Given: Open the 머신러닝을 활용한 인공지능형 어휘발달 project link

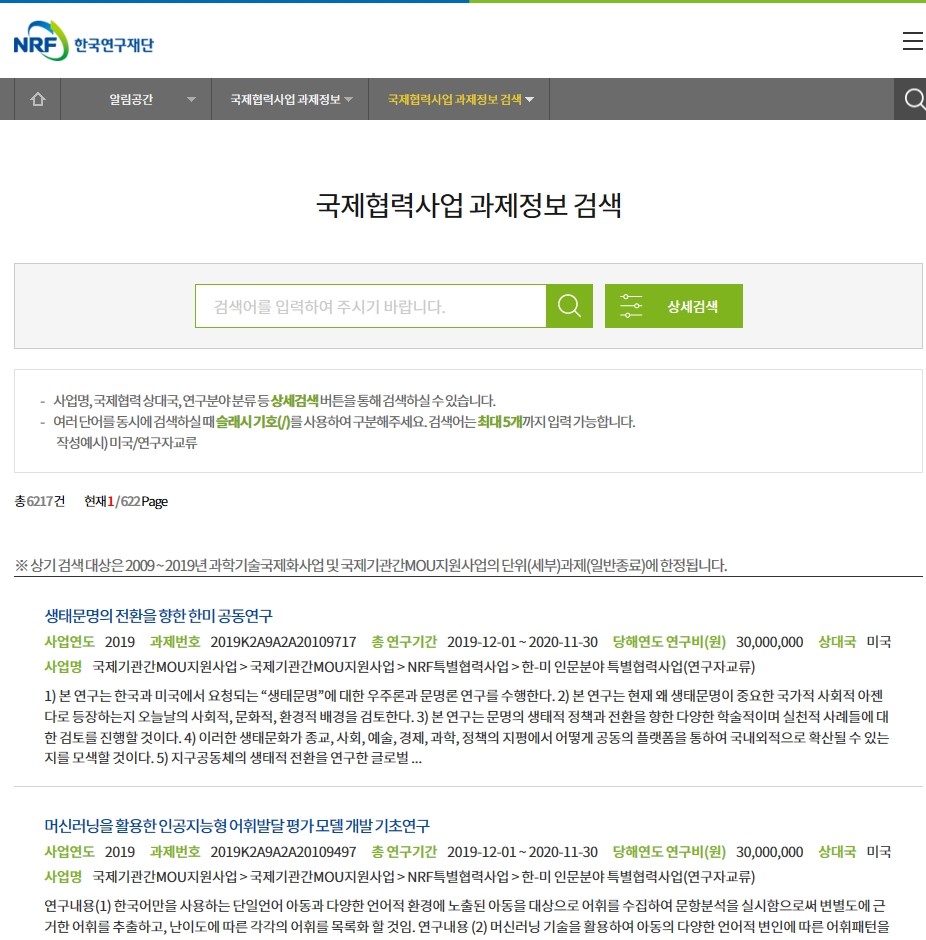Looking at the screenshot, I should pos(237,825).
